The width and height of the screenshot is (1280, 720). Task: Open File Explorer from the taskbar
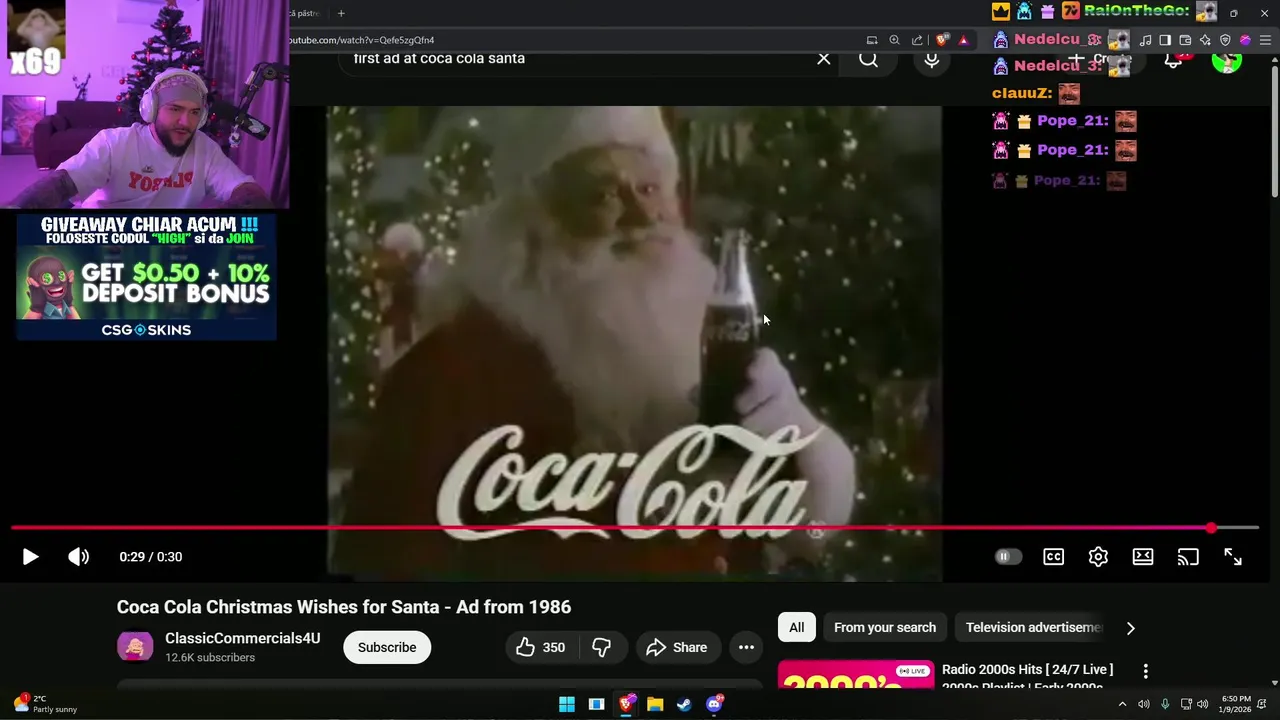click(x=655, y=704)
